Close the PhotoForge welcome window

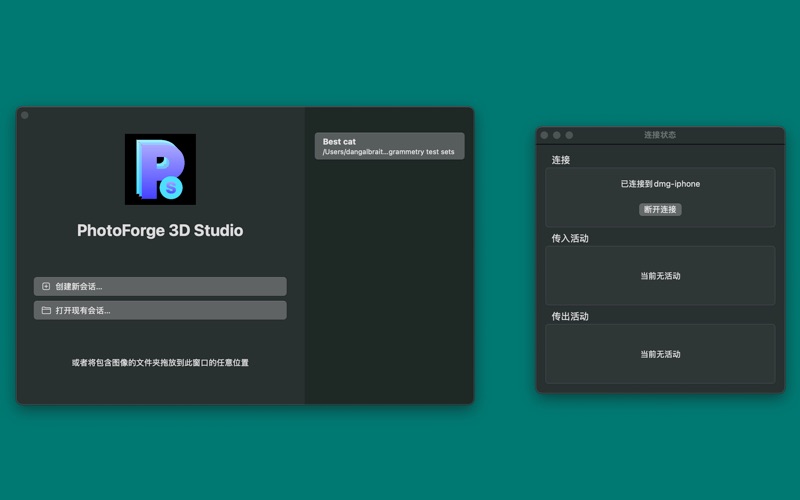(x=25, y=115)
